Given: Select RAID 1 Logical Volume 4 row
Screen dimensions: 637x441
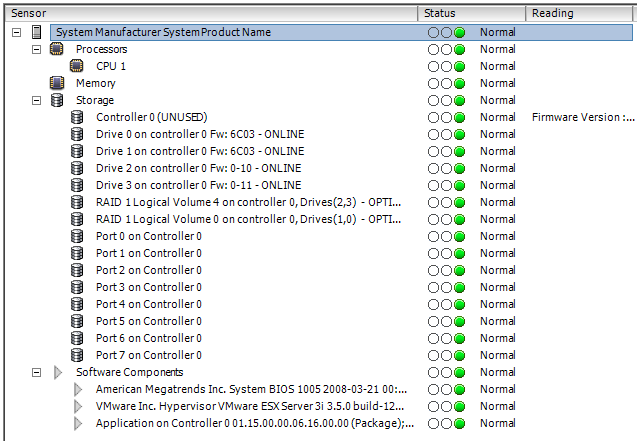Looking at the screenshot, I should click(x=249, y=202).
